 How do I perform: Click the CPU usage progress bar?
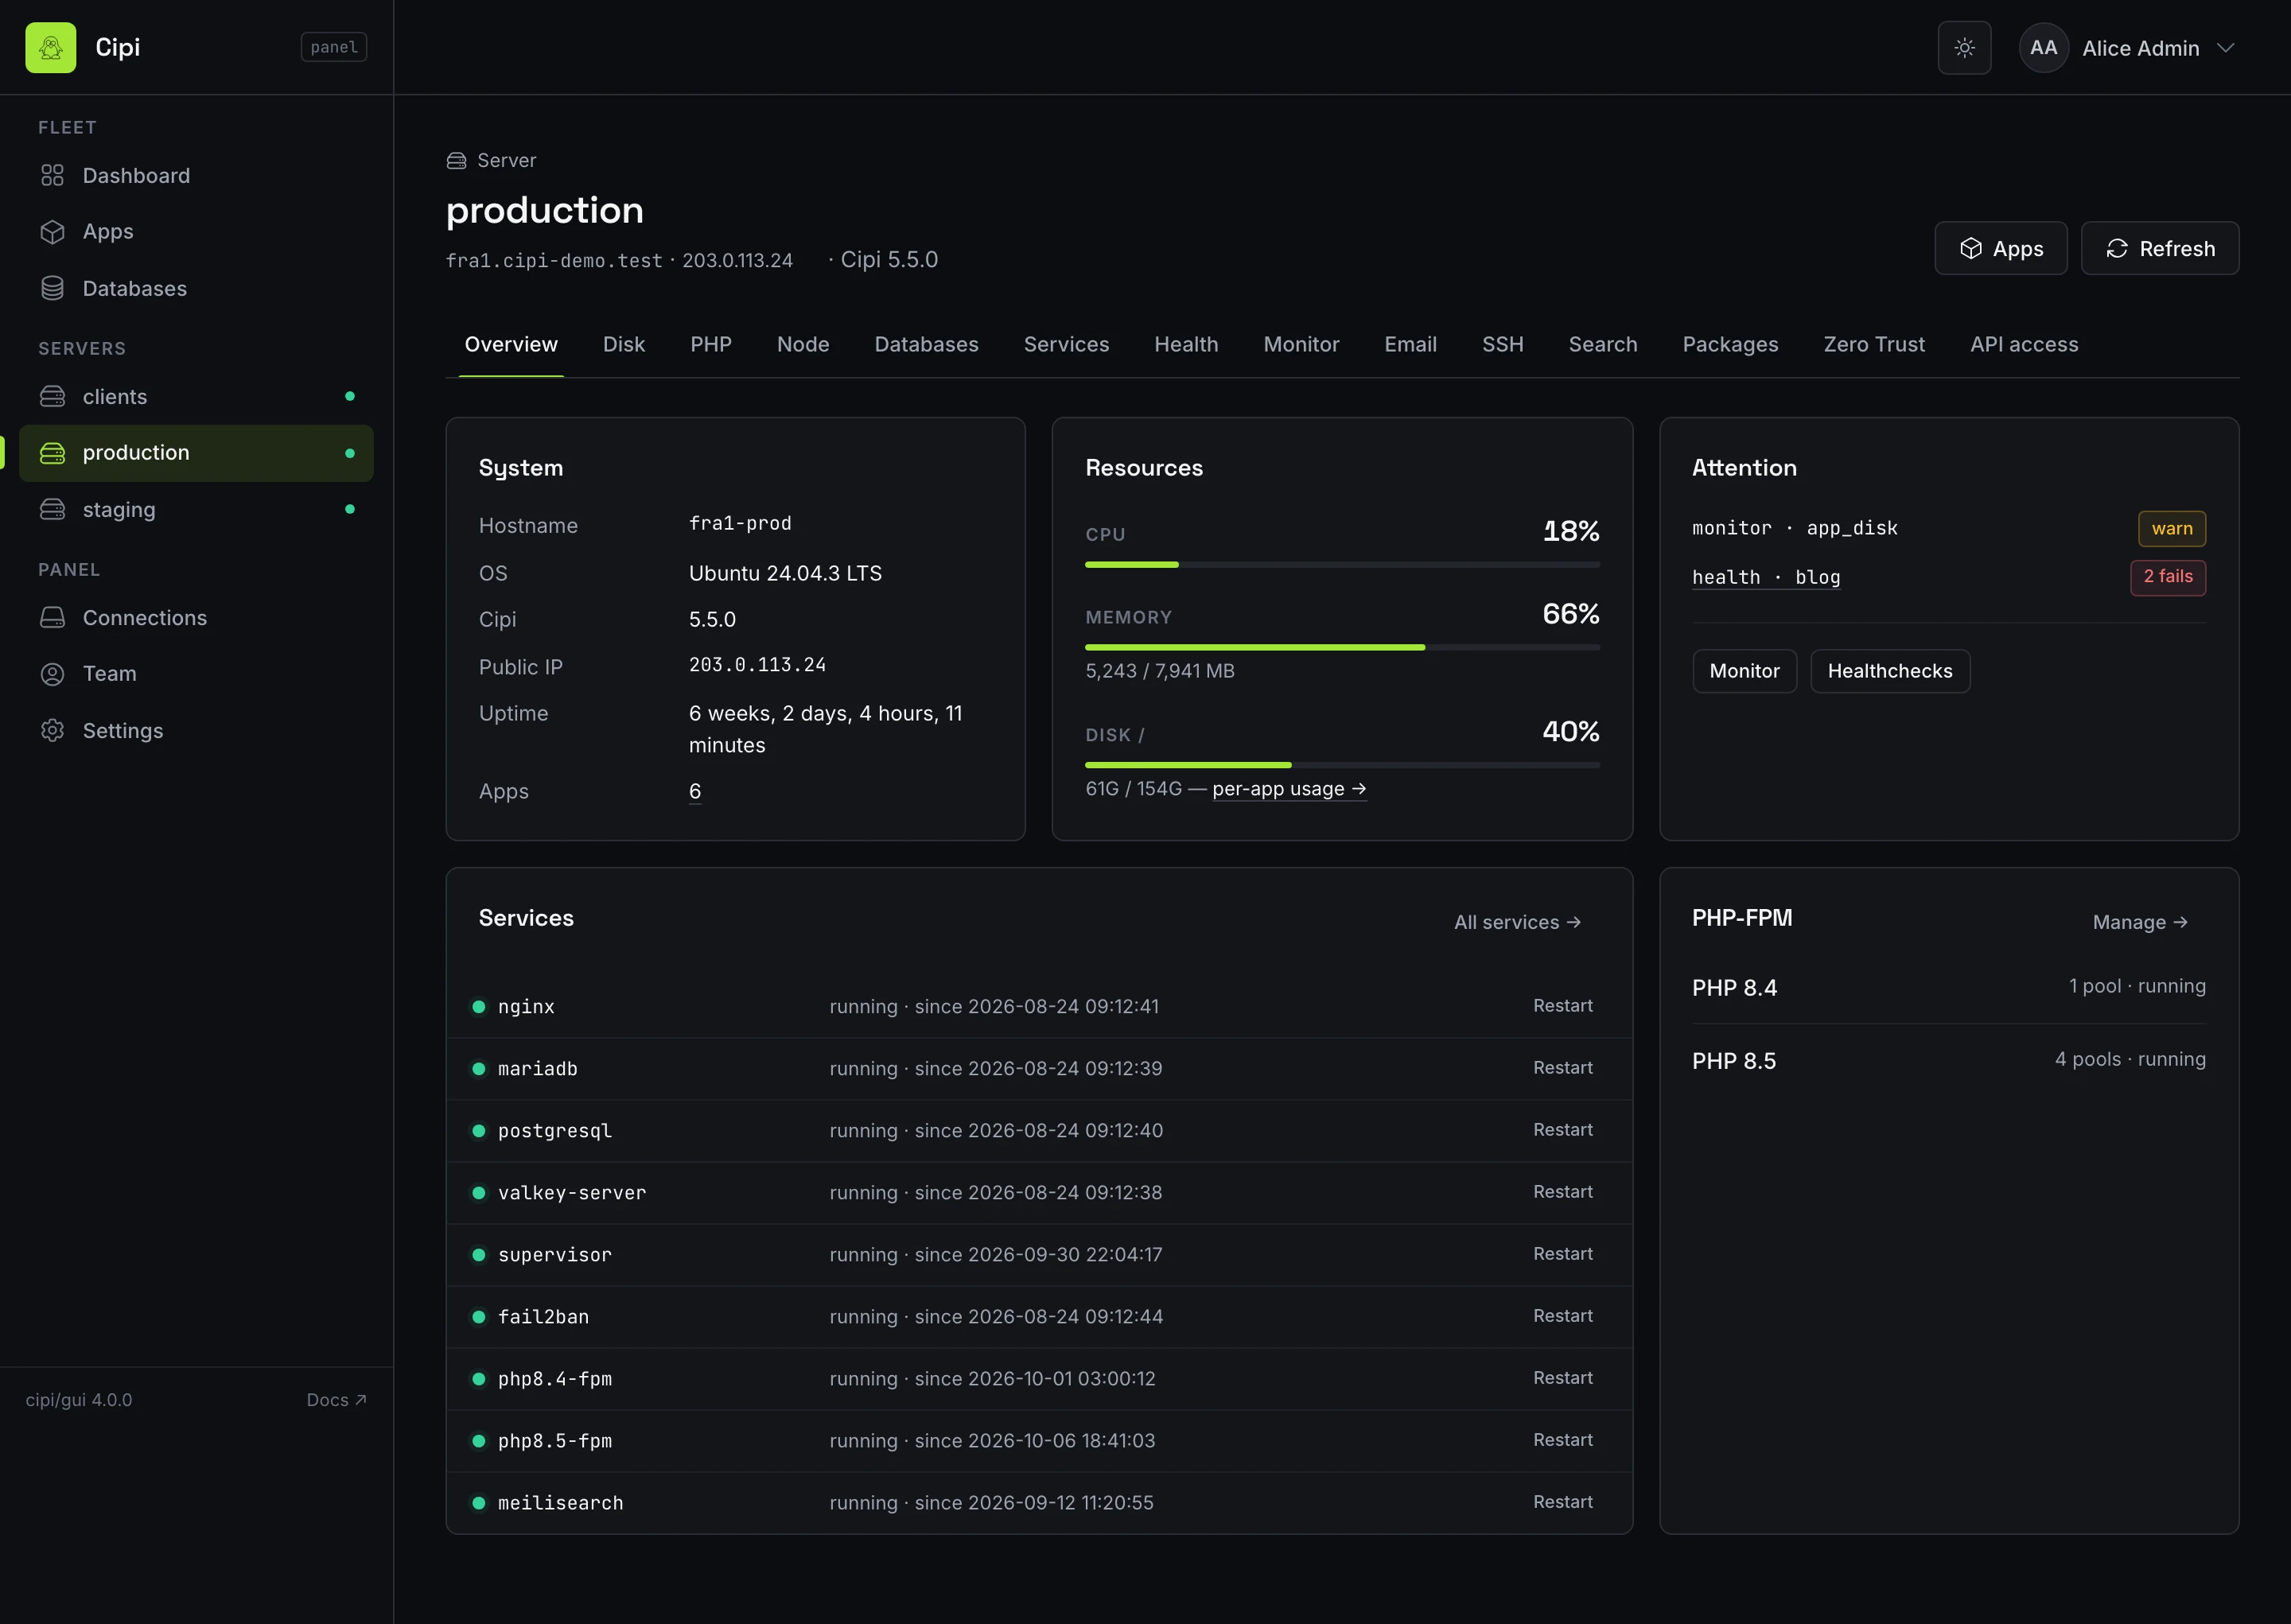tap(1342, 564)
